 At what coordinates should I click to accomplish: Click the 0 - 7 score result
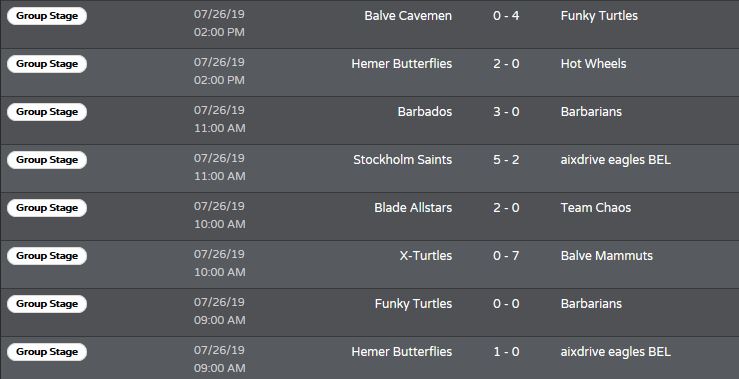[x=506, y=256]
